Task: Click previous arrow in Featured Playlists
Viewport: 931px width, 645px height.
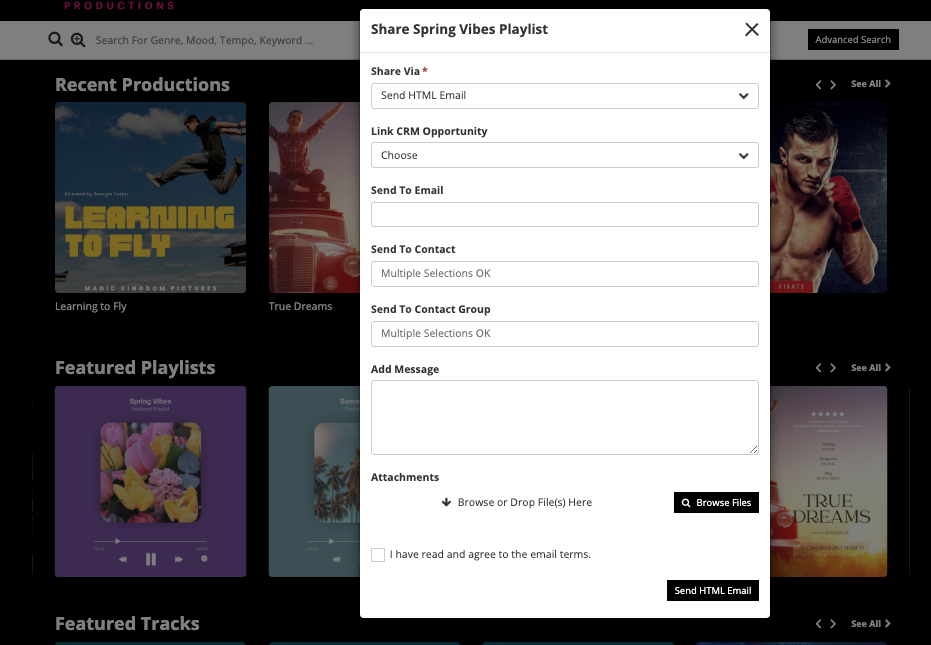Action: [819, 369]
